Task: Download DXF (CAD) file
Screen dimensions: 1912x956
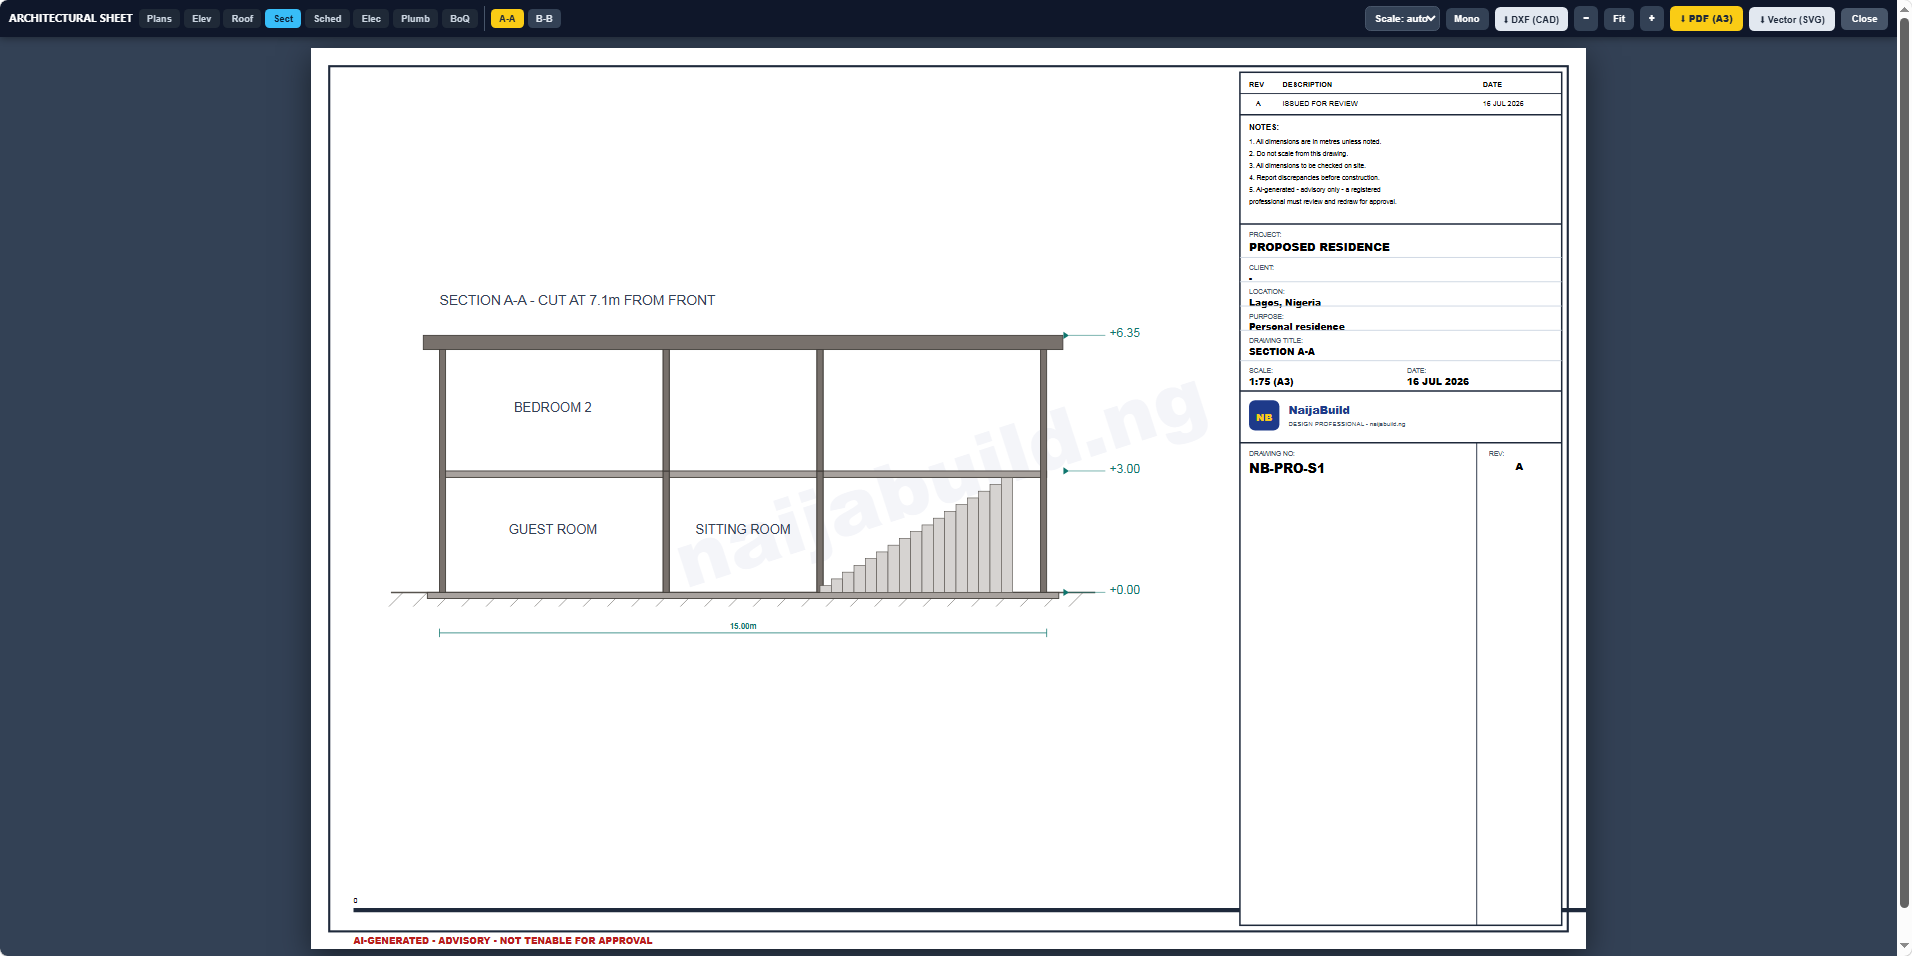Action: (1531, 19)
